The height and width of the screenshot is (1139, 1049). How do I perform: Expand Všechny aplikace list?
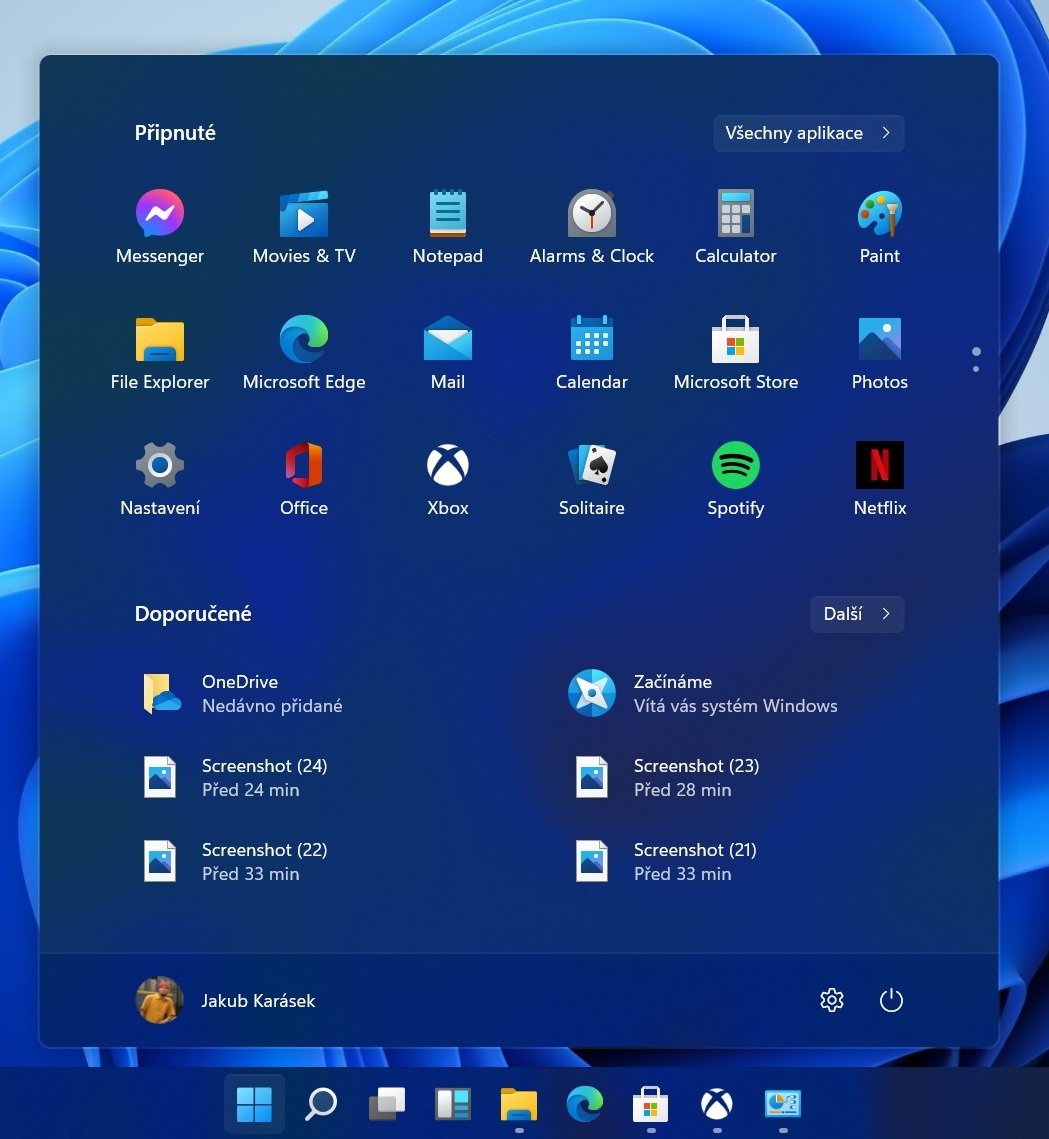809,133
